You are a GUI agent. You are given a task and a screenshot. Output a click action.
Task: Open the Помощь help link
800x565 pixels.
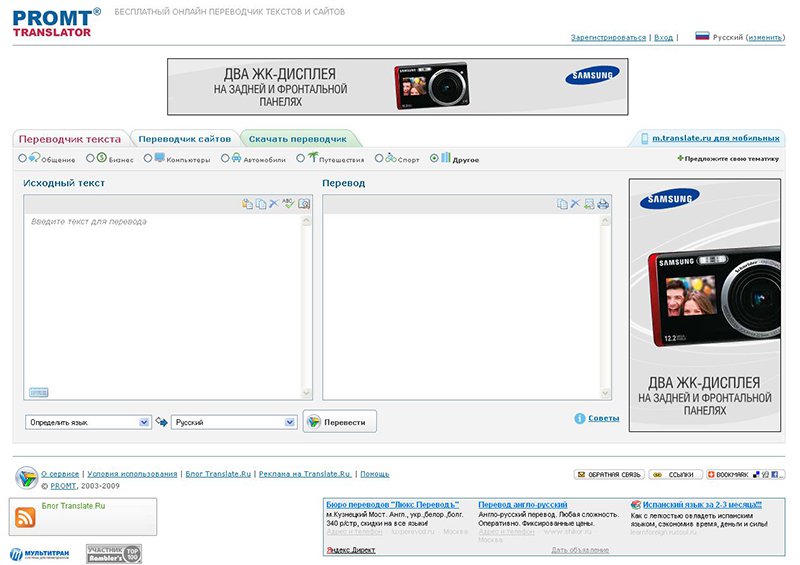[374, 474]
